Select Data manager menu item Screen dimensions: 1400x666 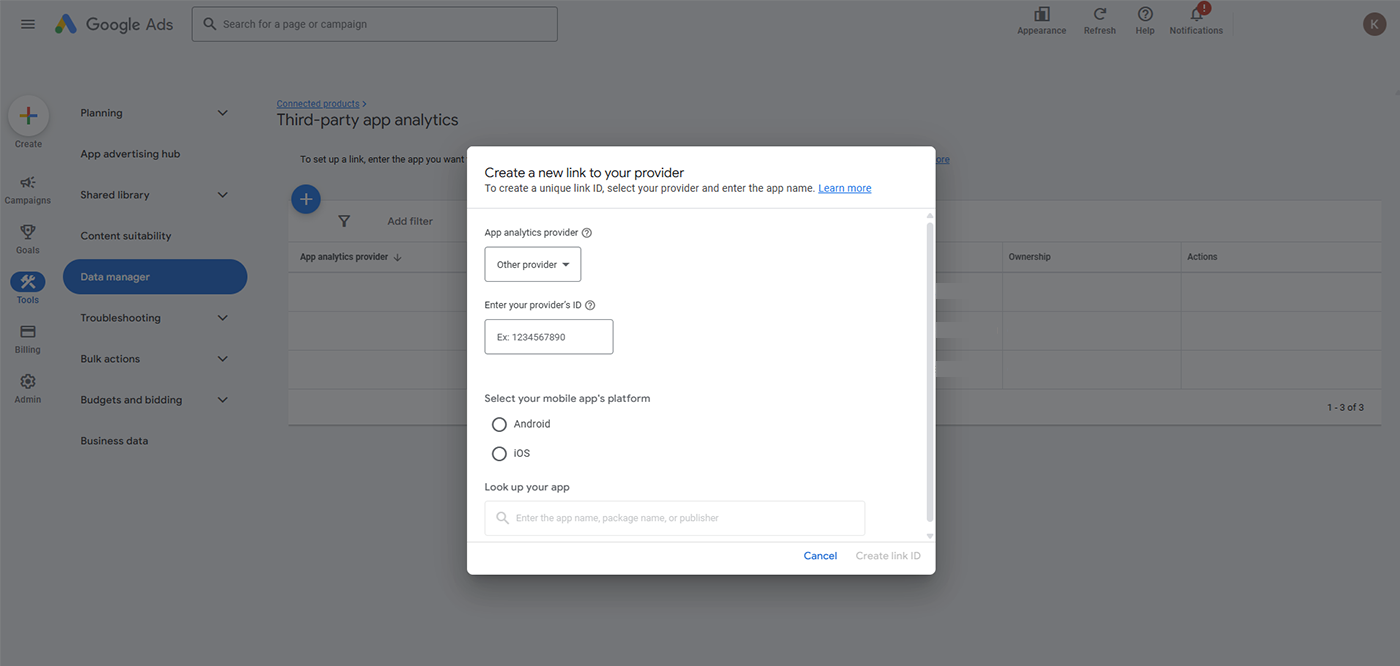pos(155,277)
